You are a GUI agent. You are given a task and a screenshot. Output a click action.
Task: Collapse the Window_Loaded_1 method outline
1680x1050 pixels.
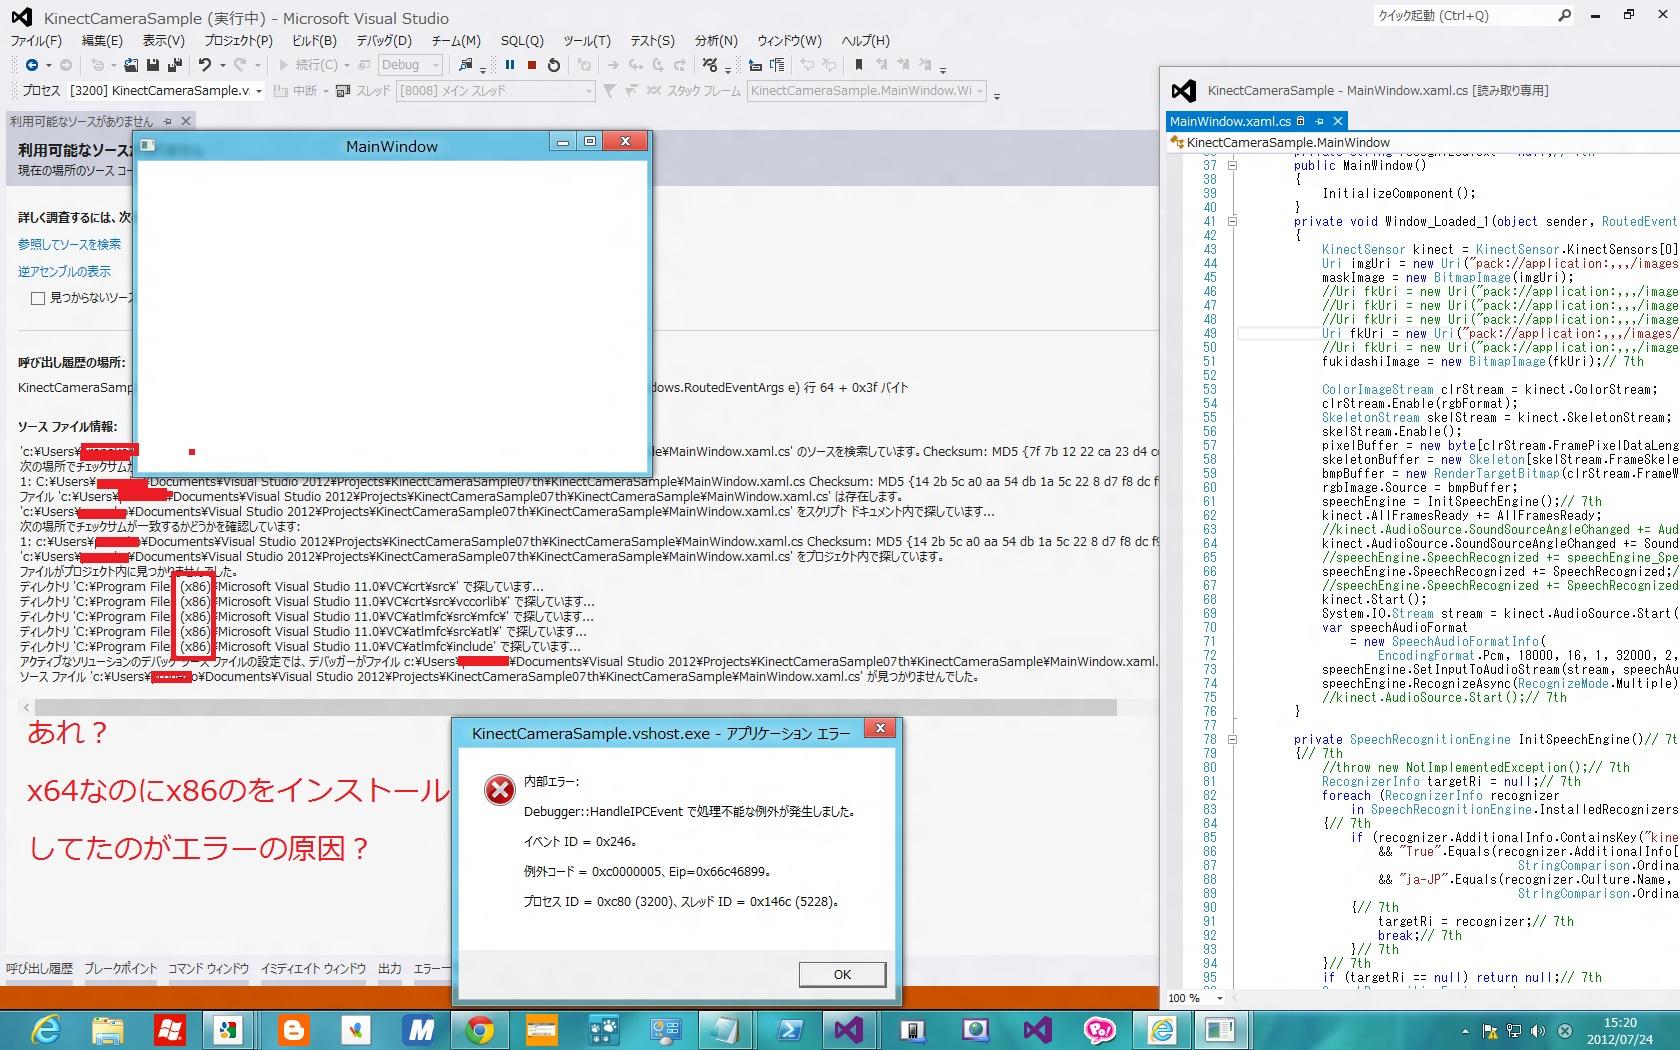coord(1232,222)
